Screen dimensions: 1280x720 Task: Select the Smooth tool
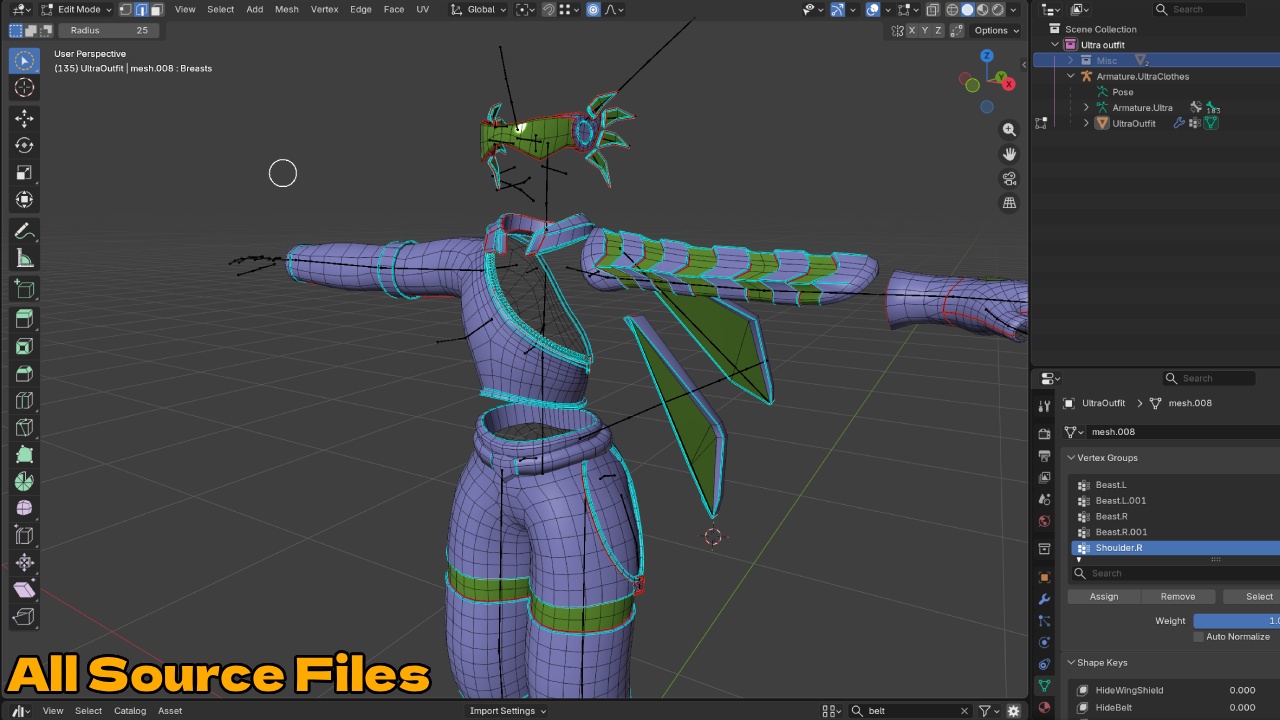click(x=24, y=508)
